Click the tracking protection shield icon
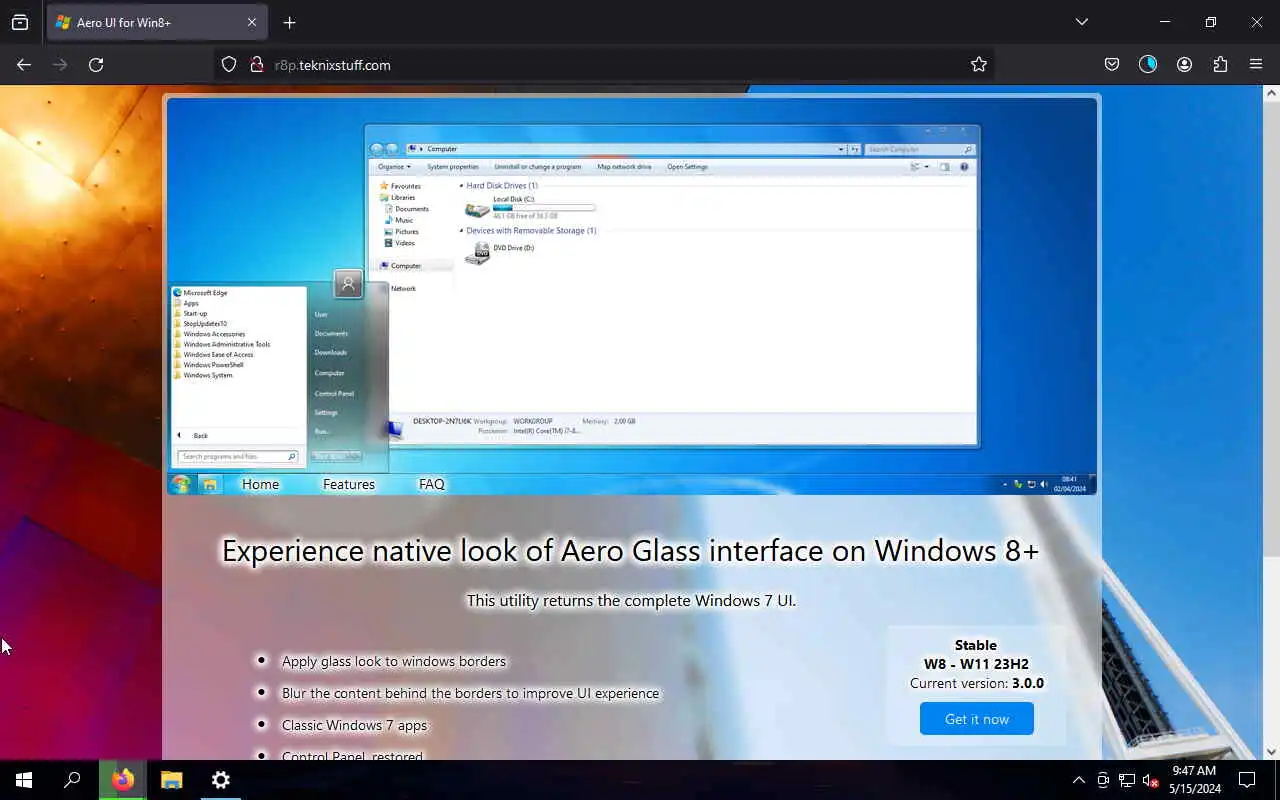 [229, 64]
